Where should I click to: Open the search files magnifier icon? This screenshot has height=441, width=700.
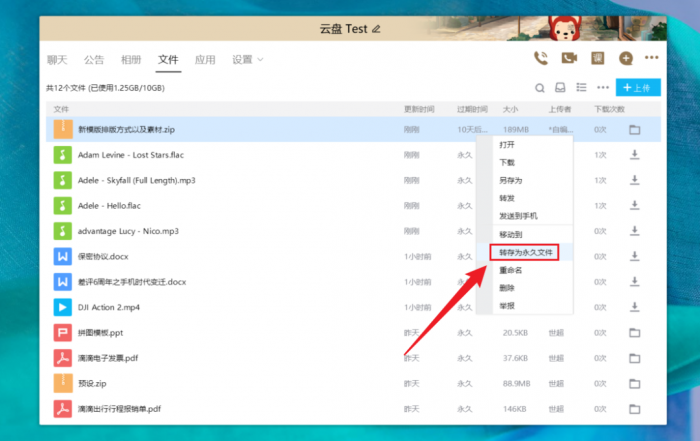tap(540, 88)
